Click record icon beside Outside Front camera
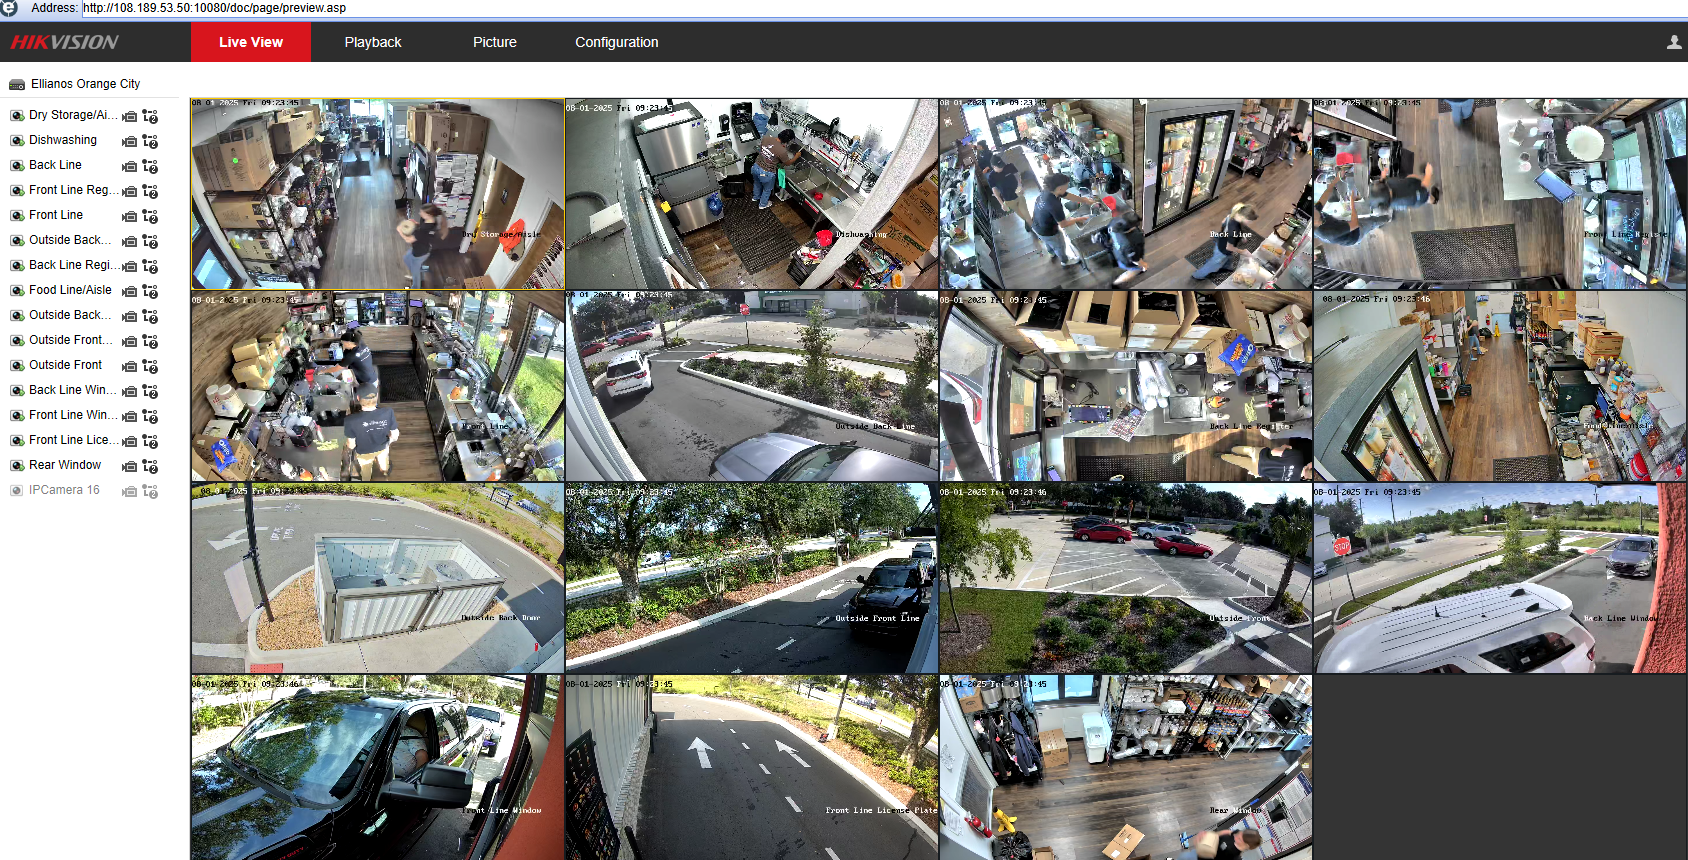Image resolution: width=1688 pixels, height=860 pixels. pos(129,366)
